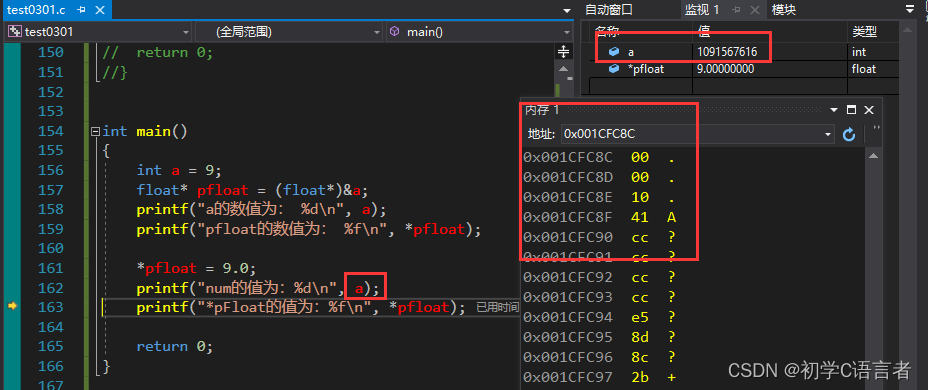Open the memory toolbar overflow options
Viewport: 928px width, 390px height.
pos(877,128)
